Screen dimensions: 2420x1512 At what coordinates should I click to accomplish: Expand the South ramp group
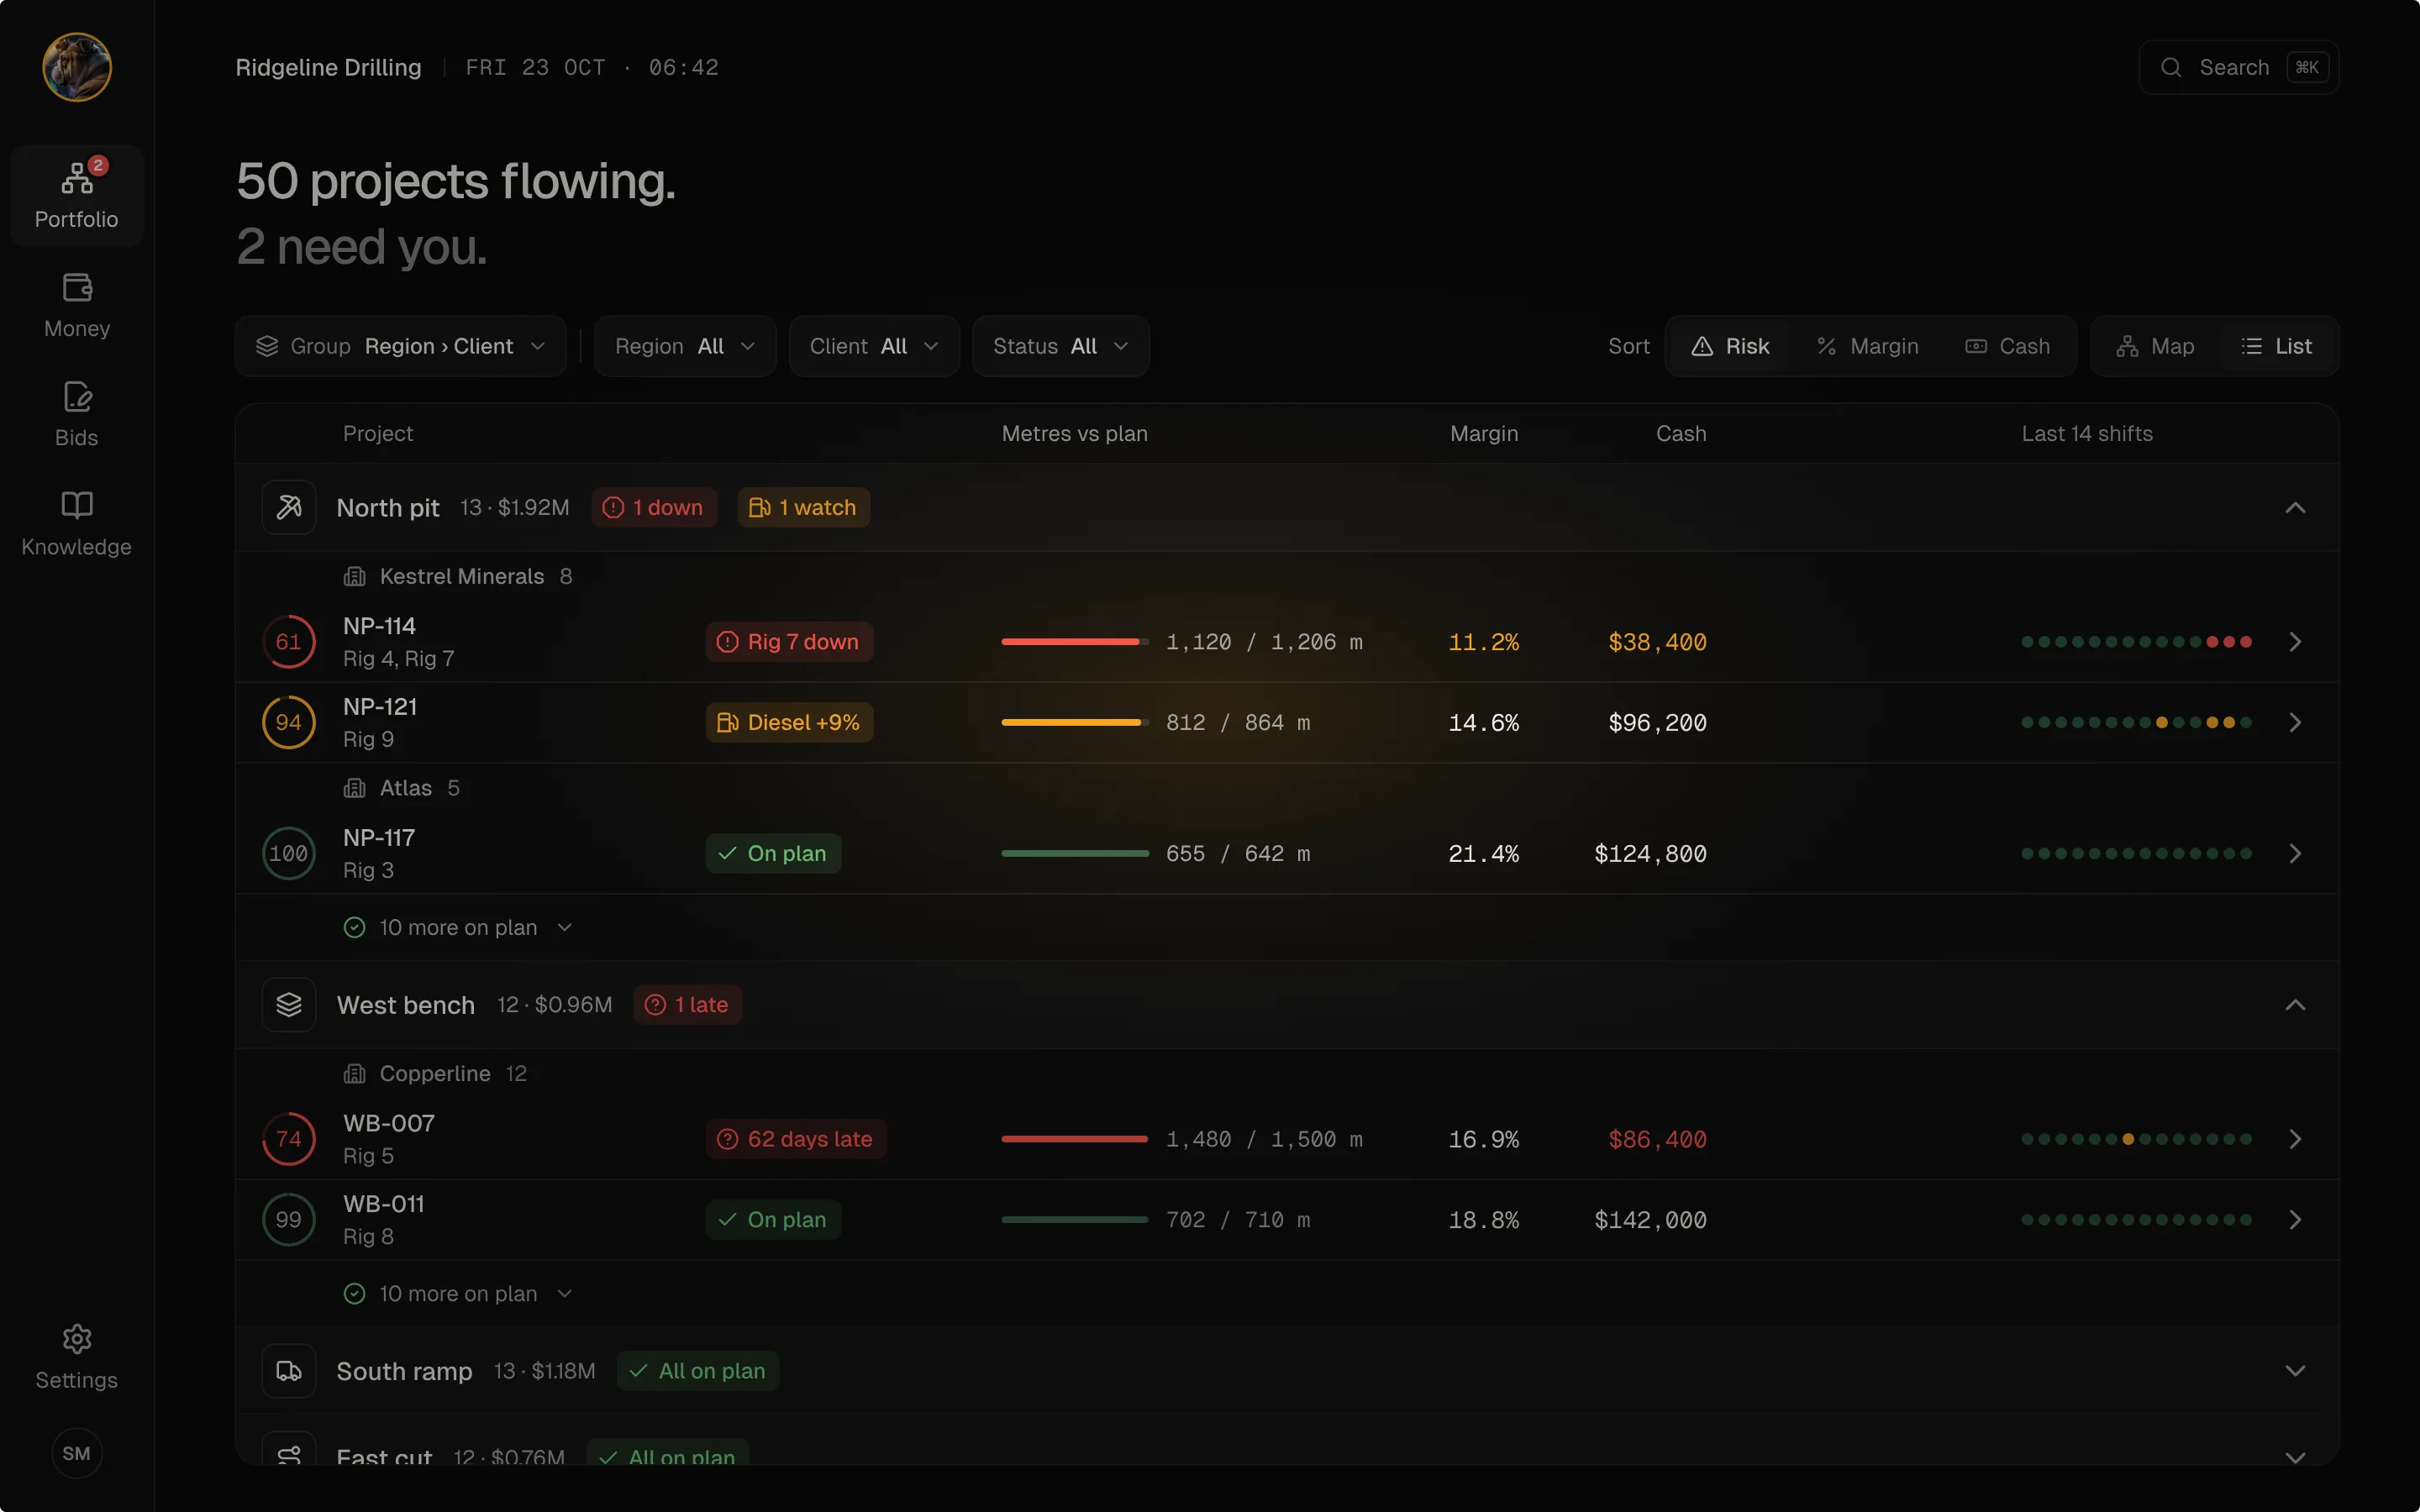tap(2295, 1371)
